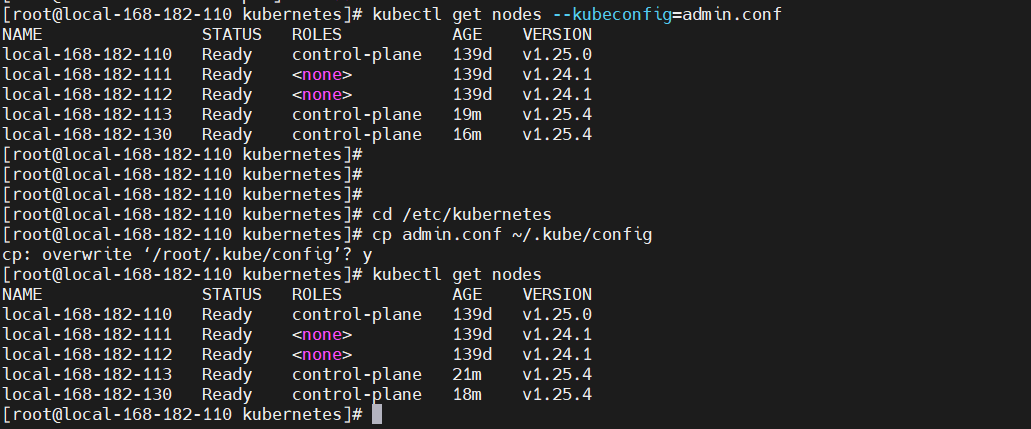This screenshot has width=1031, height=429.
Task: Click the STATUS header of the second table
Action: point(231,294)
